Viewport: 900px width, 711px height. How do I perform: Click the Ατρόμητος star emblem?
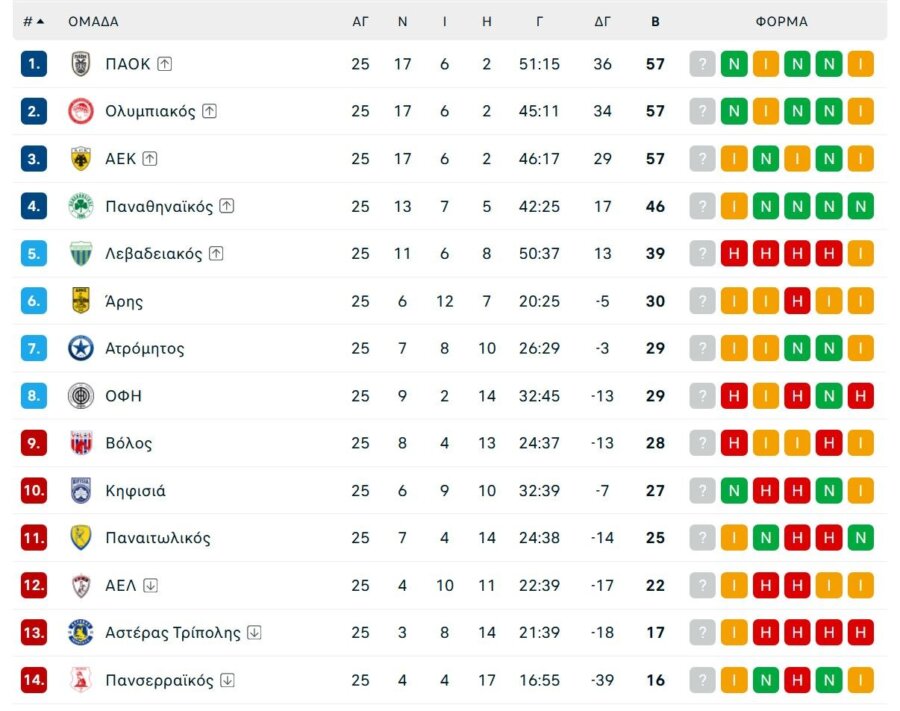pos(83,348)
